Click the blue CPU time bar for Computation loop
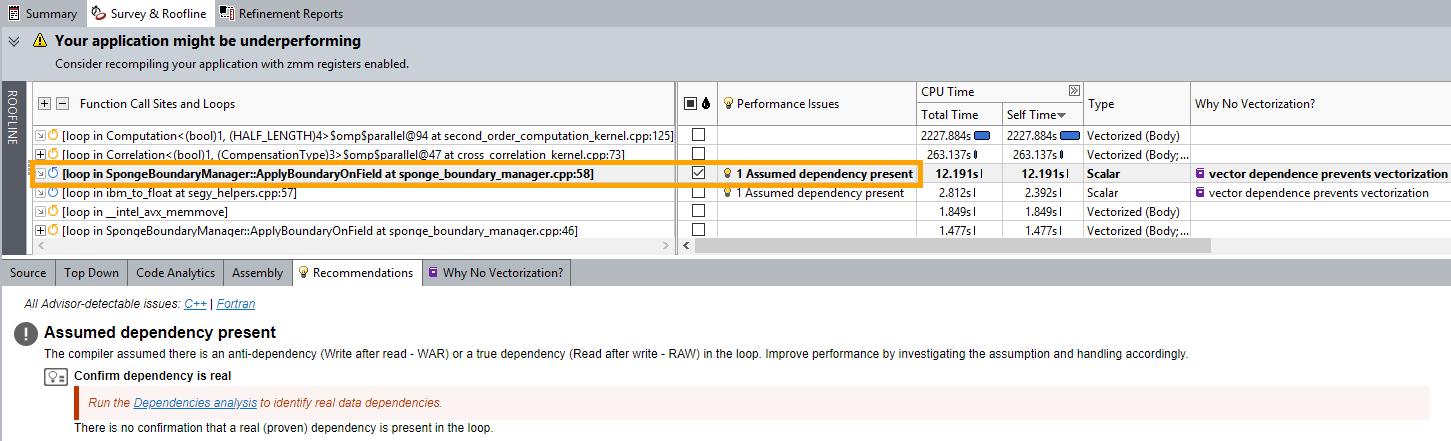Viewport: 1451px width, 441px height. [982, 135]
